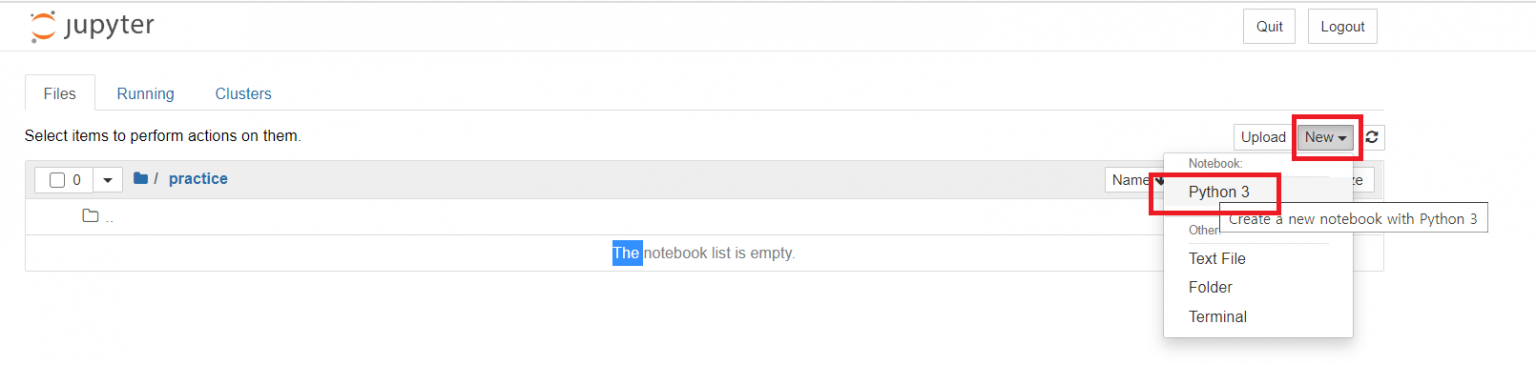Open root directory via breadcrumb folder icon

point(140,178)
